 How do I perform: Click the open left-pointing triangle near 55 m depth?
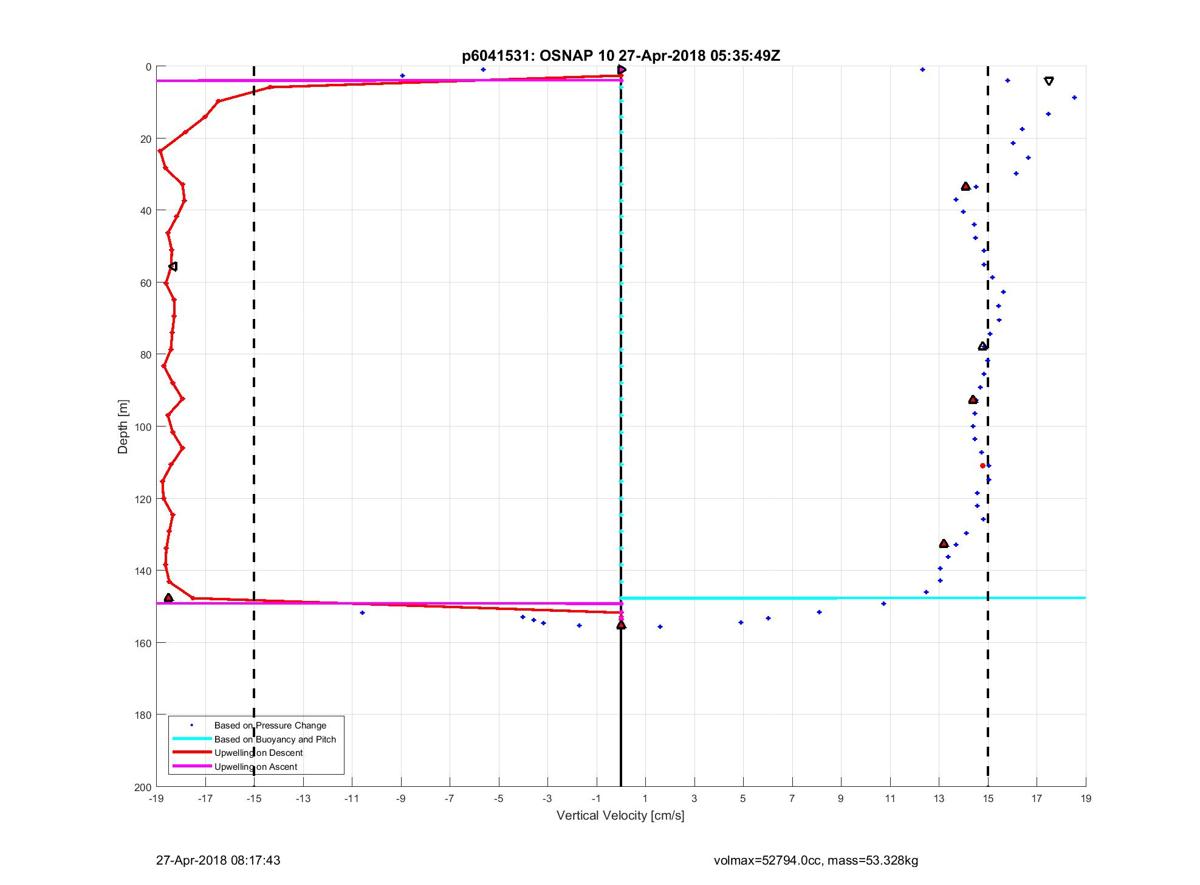[x=173, y=266]
